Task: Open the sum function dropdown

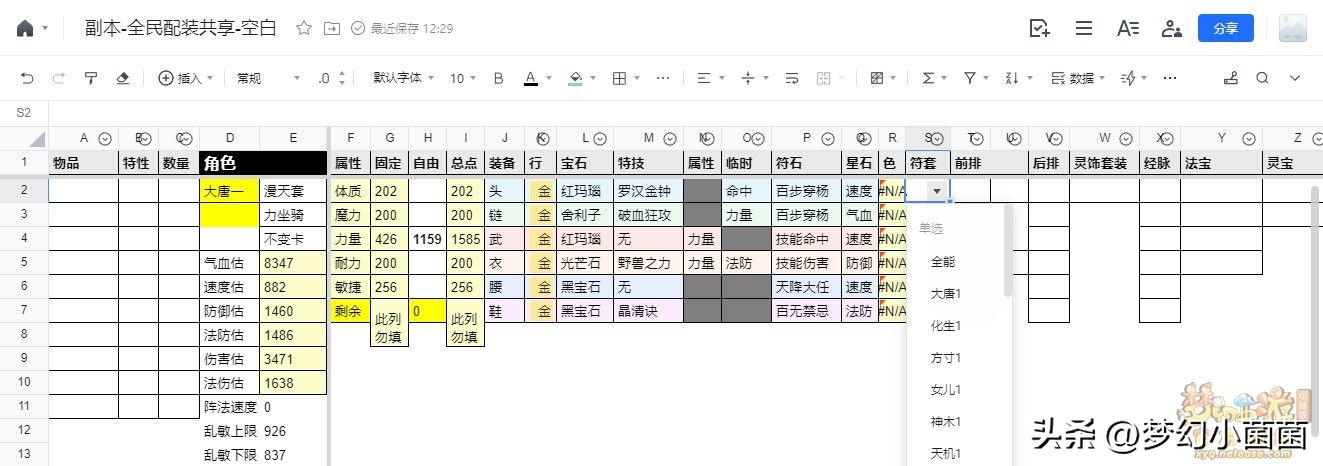Action: 934,78
